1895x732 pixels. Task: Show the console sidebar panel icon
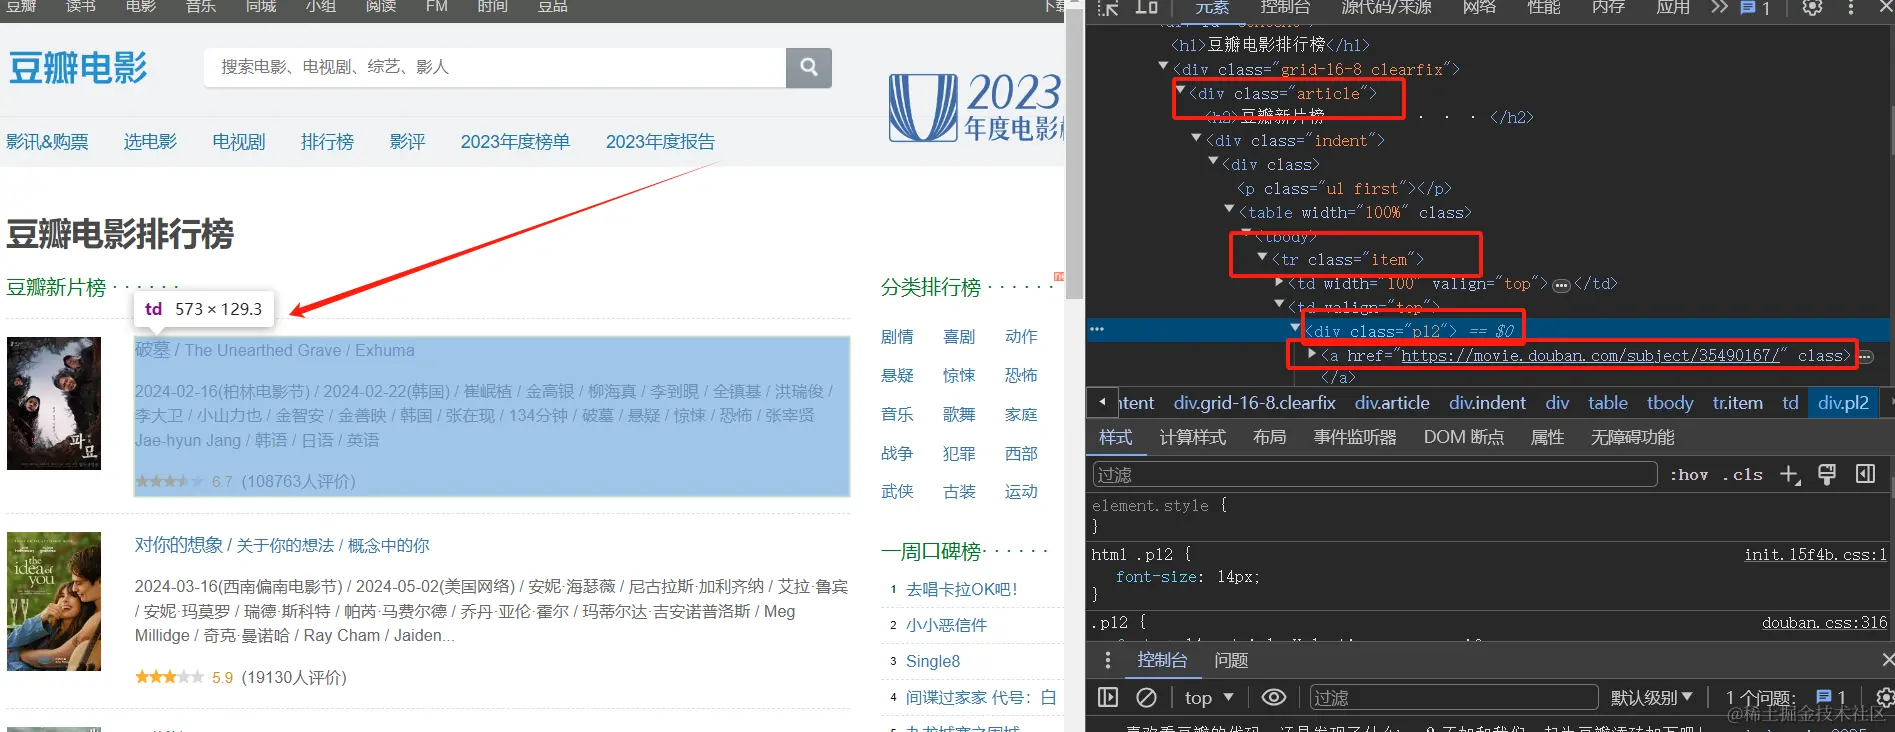[1108, 697]
